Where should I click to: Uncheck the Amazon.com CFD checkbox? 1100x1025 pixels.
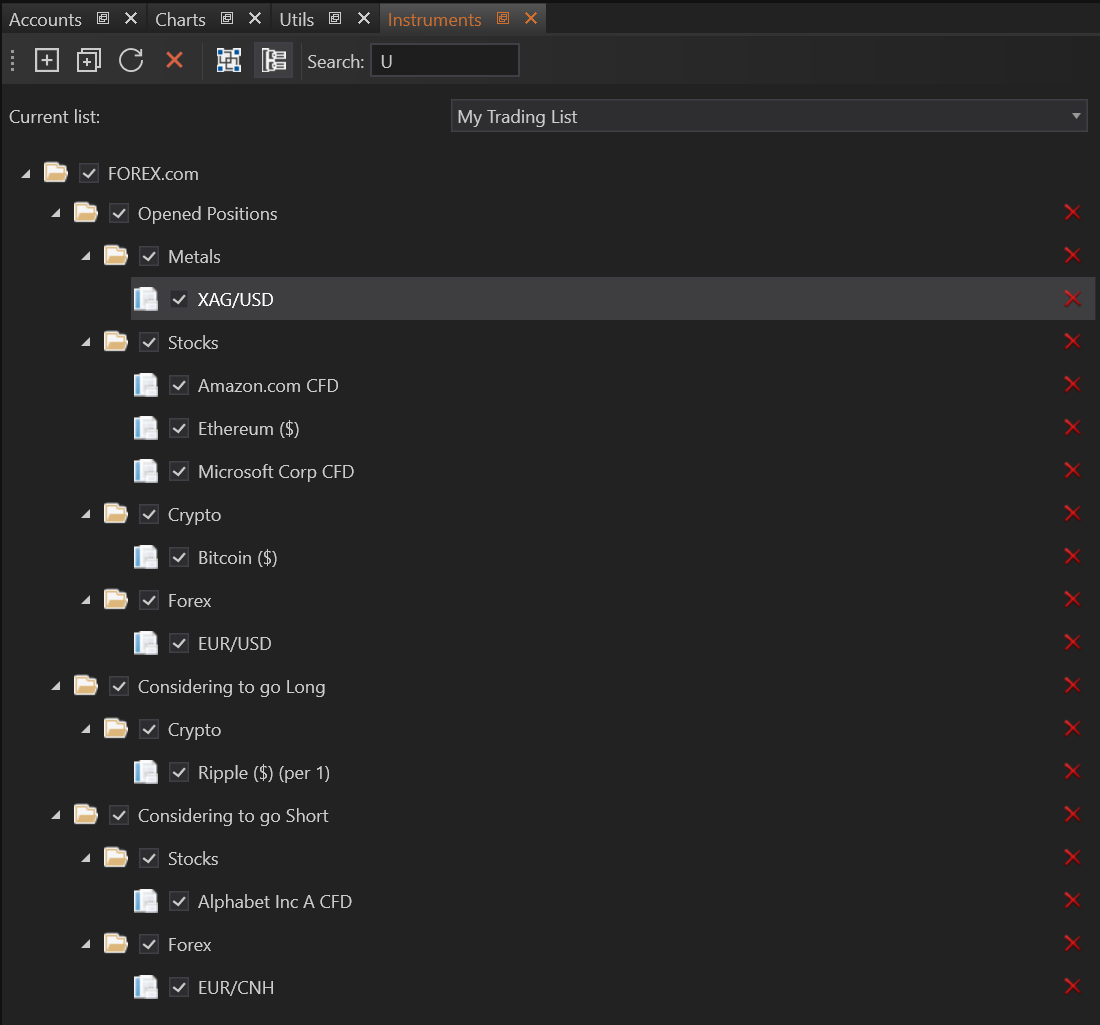click(x=179, y=386)
